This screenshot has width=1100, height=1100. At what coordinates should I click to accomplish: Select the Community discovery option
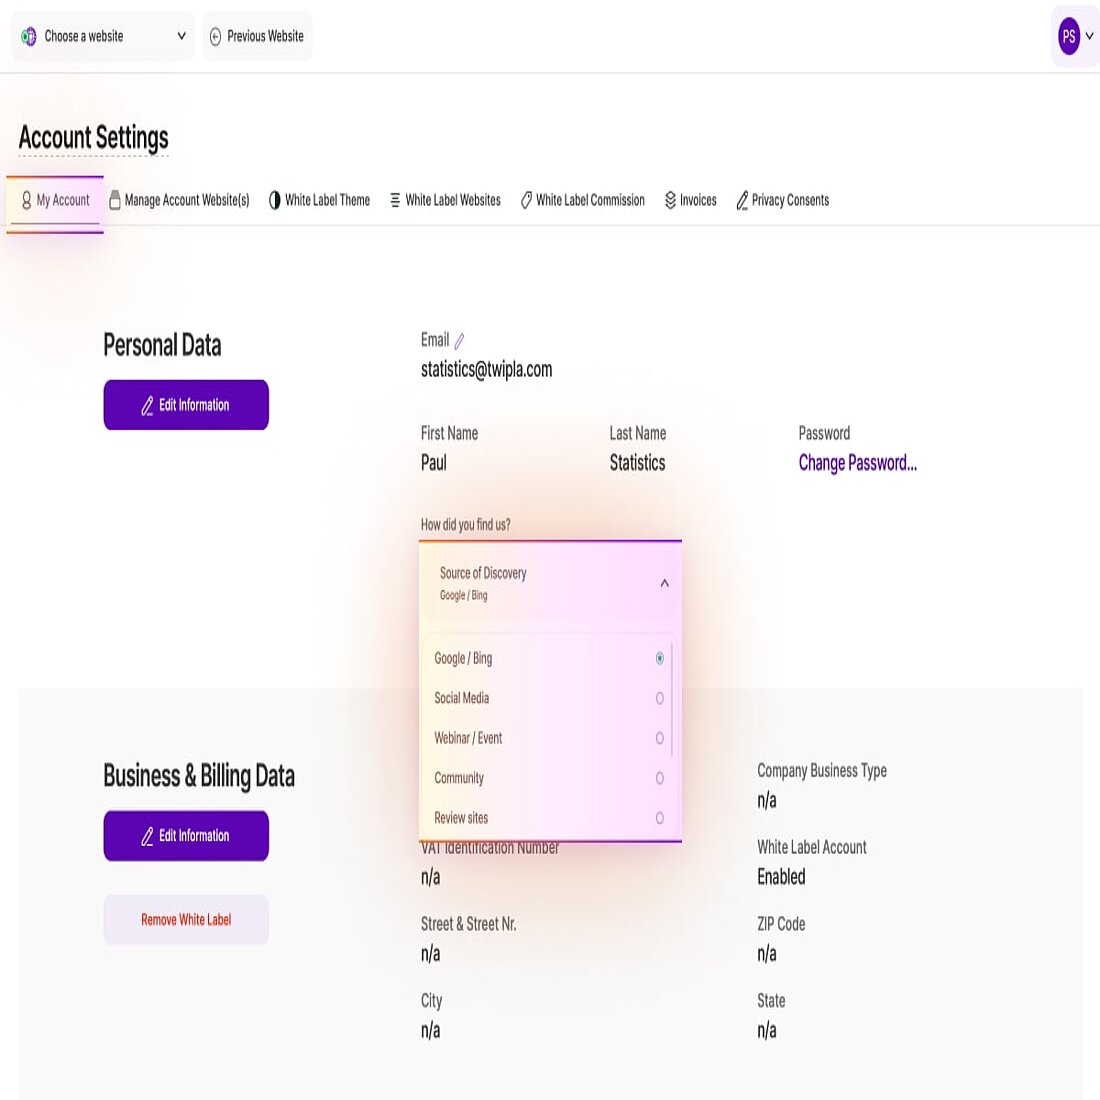point(659,778)
